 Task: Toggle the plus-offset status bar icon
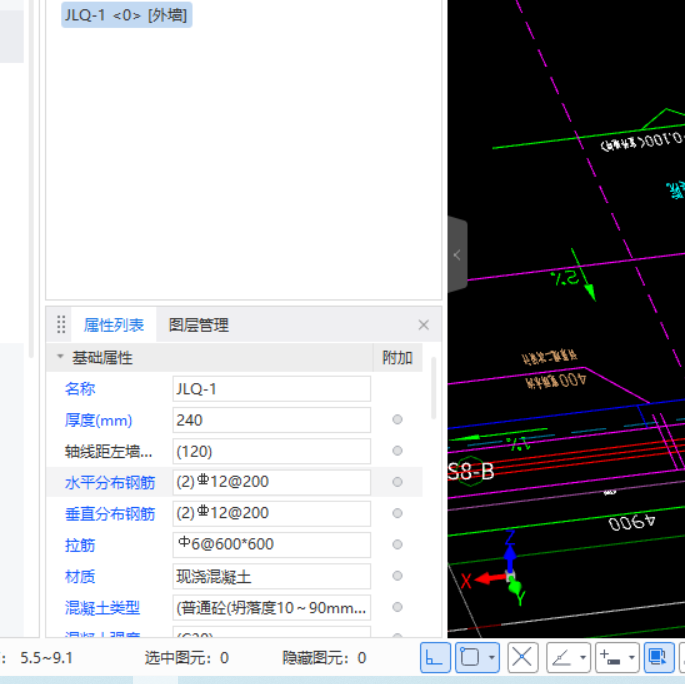click(x=610, y=657)
